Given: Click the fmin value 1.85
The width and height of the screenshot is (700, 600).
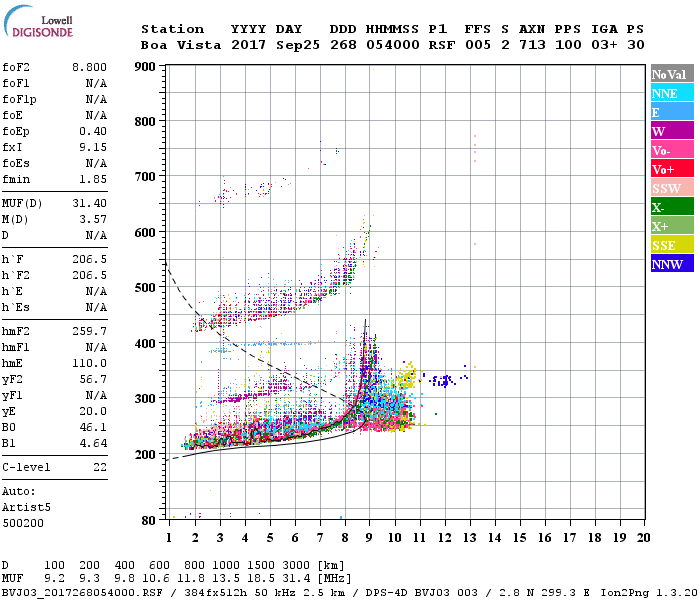Looking at the screenshot, I should [x=93, y=179].
